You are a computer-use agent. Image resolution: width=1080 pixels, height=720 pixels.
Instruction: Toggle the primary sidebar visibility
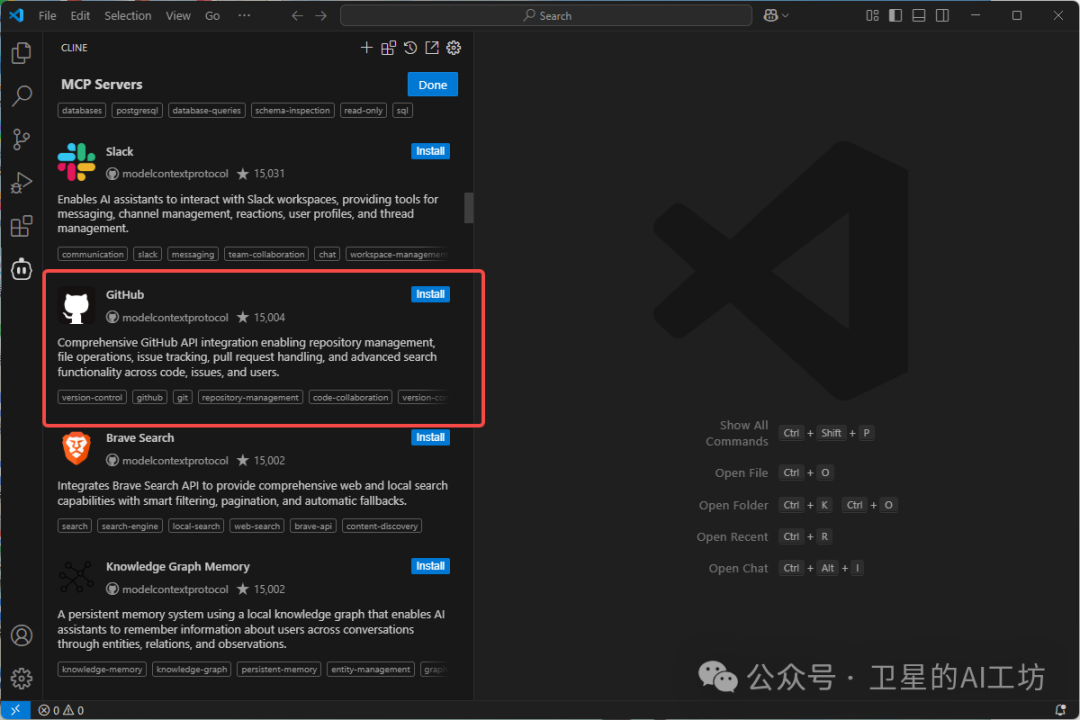point(895,15)
